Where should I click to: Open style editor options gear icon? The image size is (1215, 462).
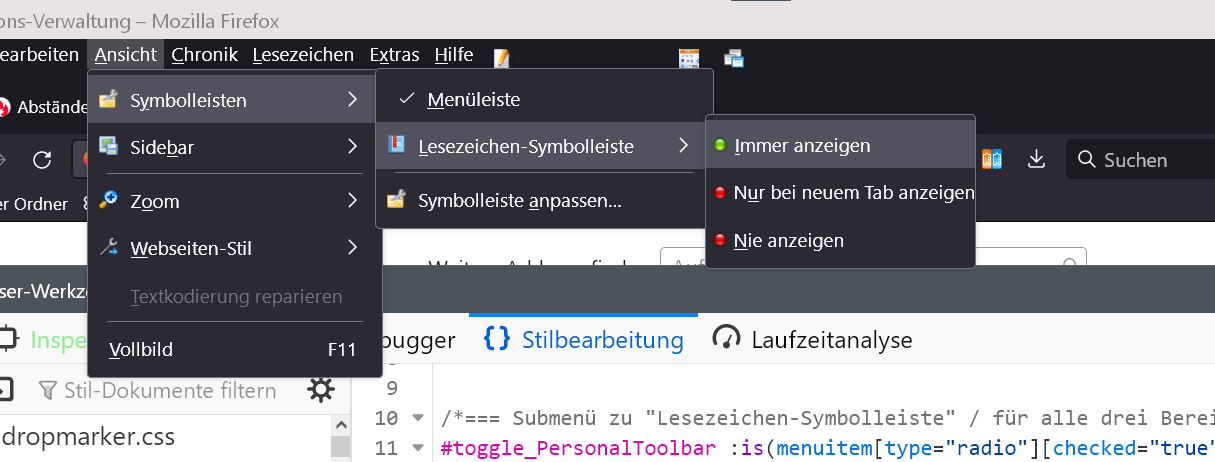[320, 390]
